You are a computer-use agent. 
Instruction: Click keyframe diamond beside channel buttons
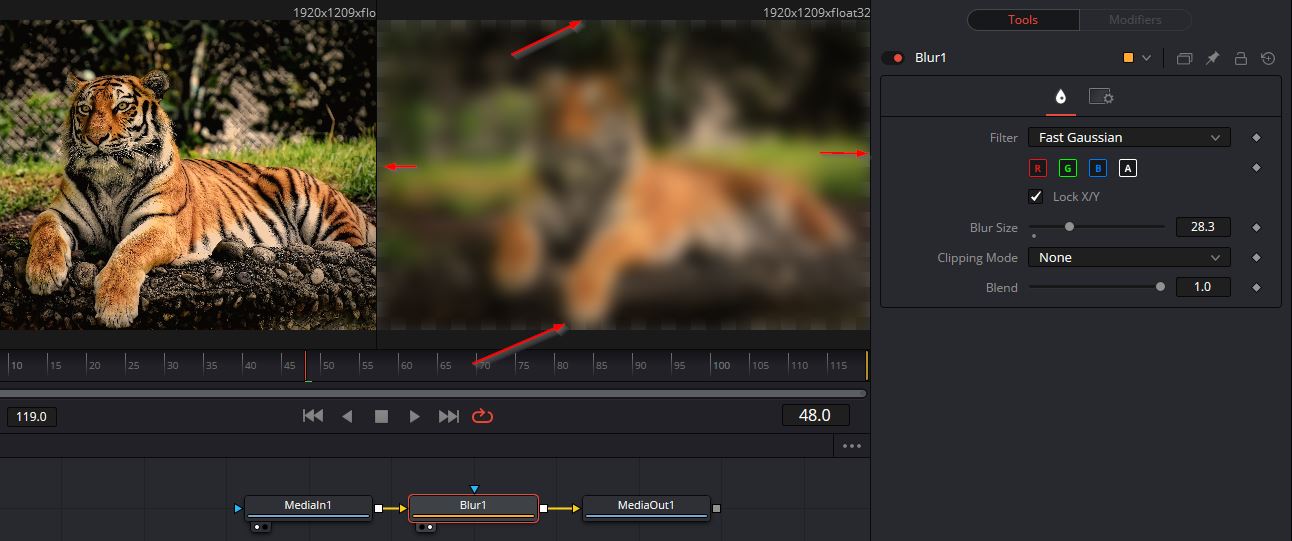(1257, 168)
